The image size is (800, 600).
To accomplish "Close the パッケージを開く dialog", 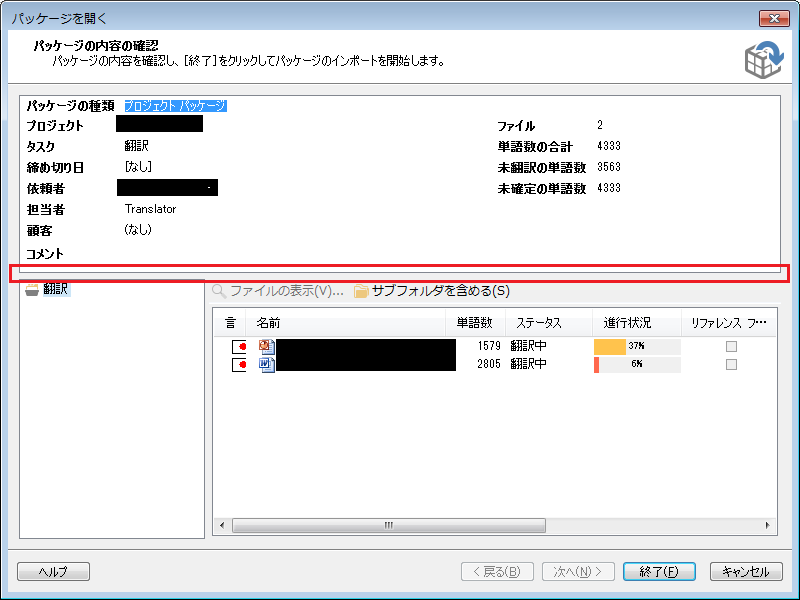I will (774, 18).
